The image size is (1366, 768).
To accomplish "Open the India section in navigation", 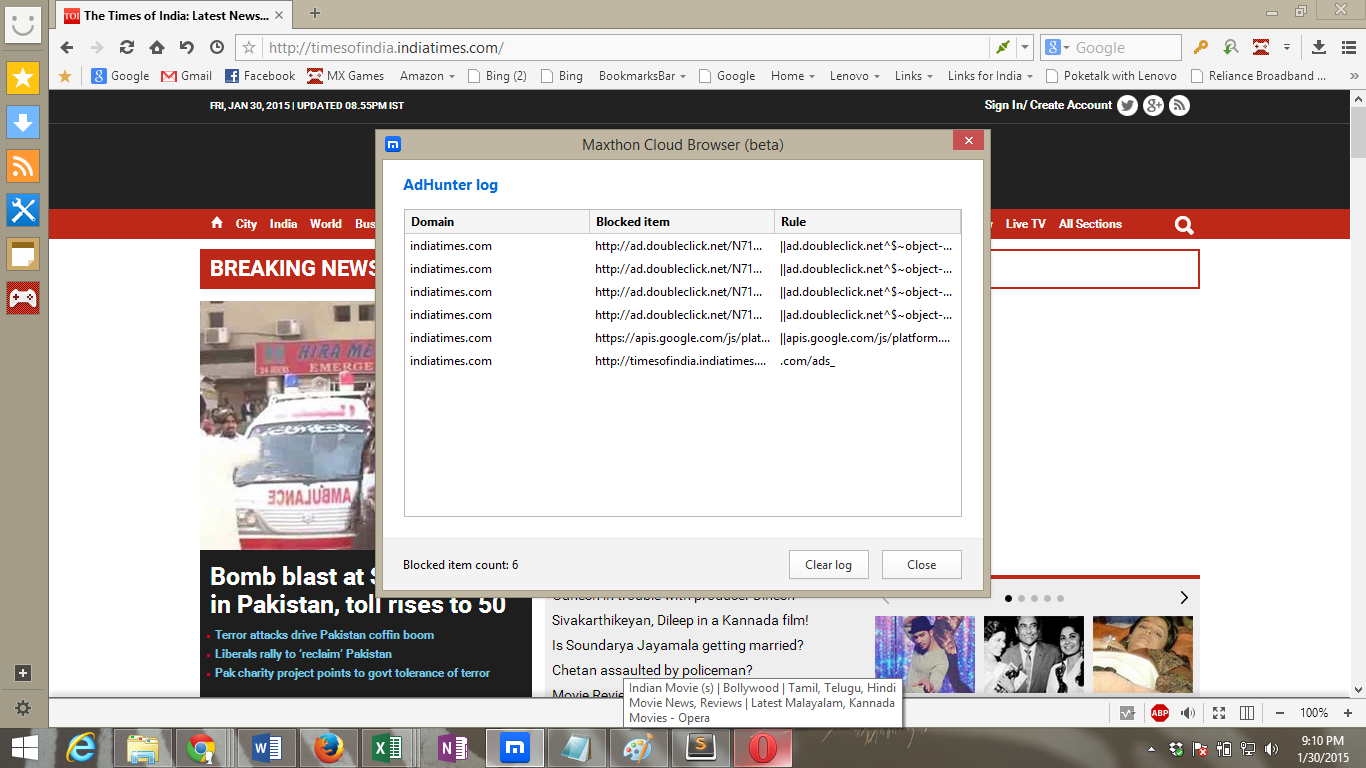I will pyautogui.click(x=283, y=224).
